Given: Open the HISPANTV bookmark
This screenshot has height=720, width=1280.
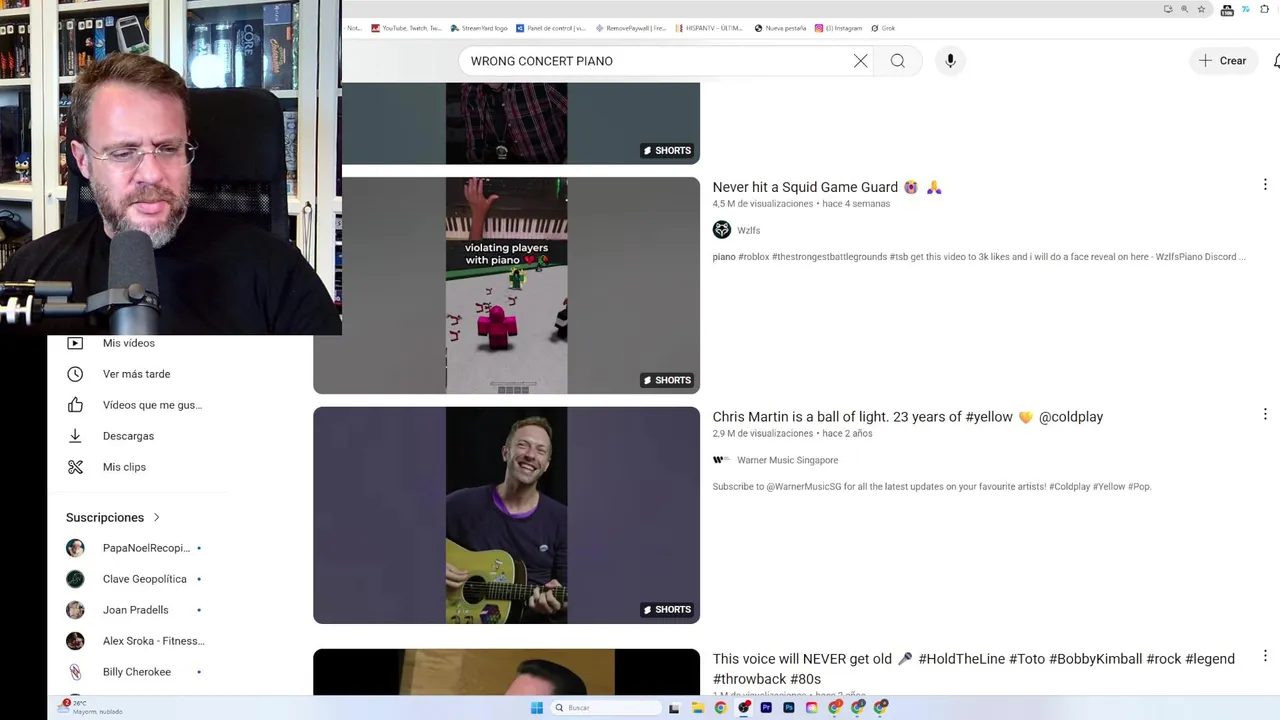Looking at the screenshot, I should click(709, 28).
